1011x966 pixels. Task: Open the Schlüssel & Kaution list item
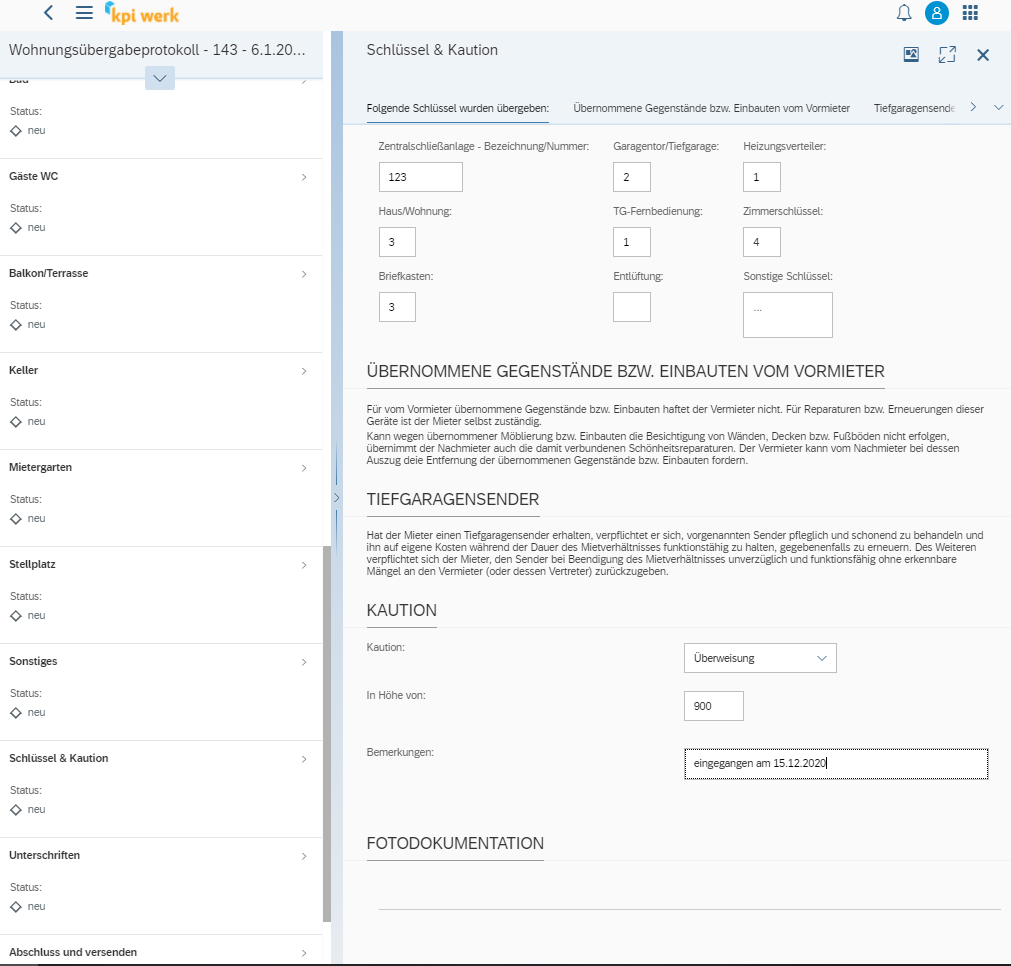coord(161,789)
